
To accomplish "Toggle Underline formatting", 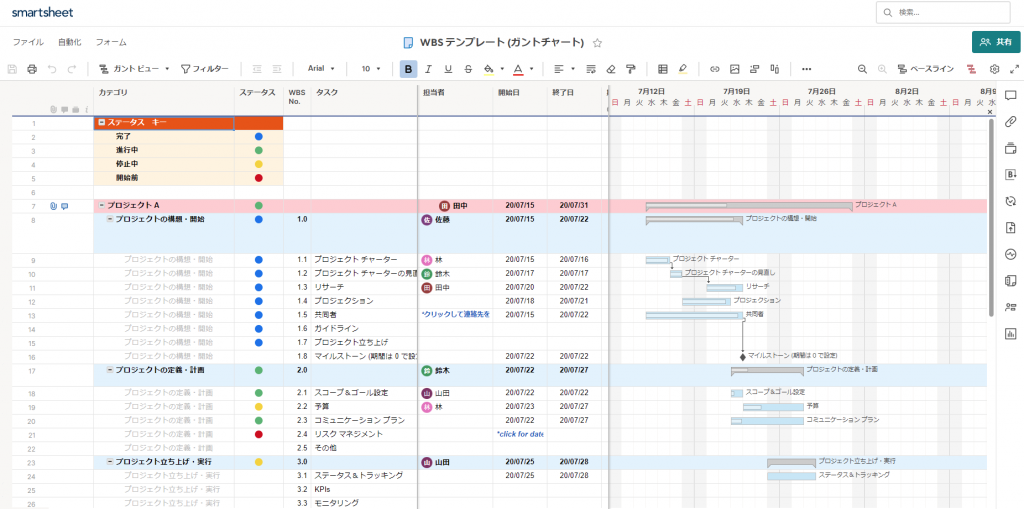I will click(x=448, y=69).
